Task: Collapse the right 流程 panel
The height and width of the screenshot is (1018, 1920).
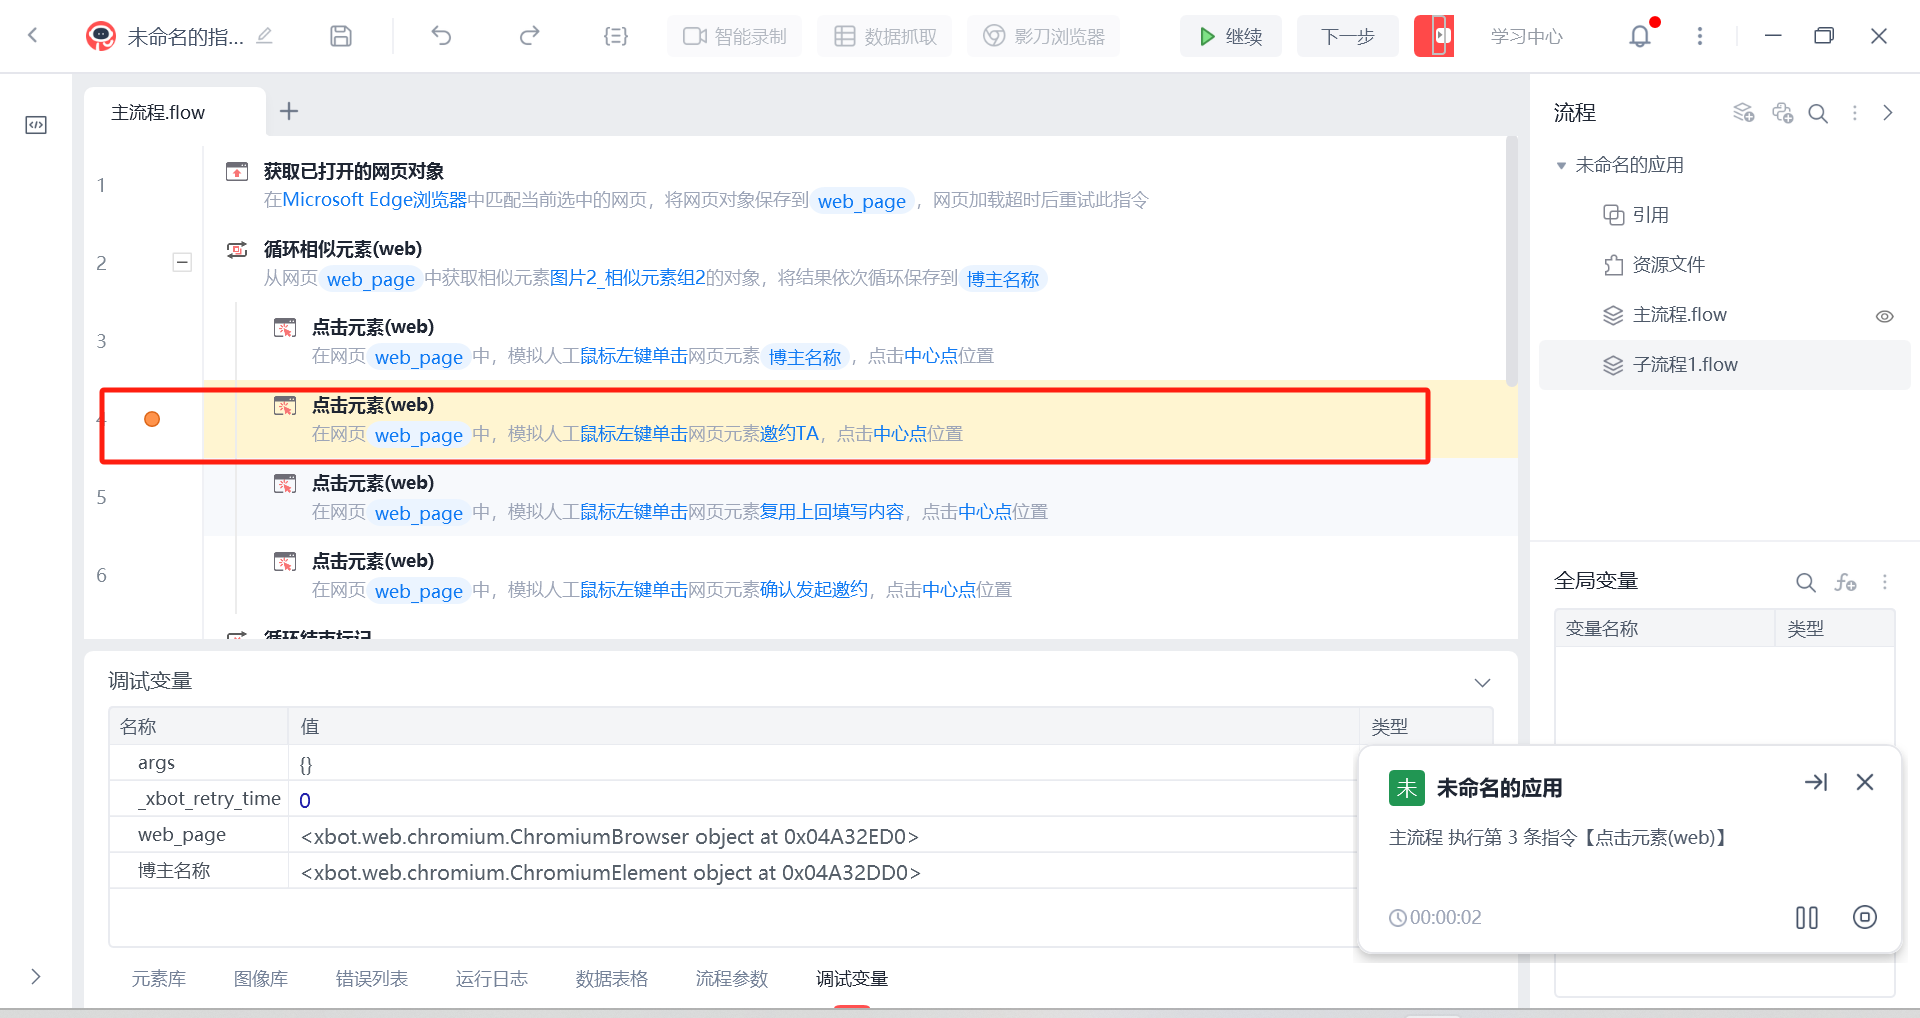Action: [1888, 113]
